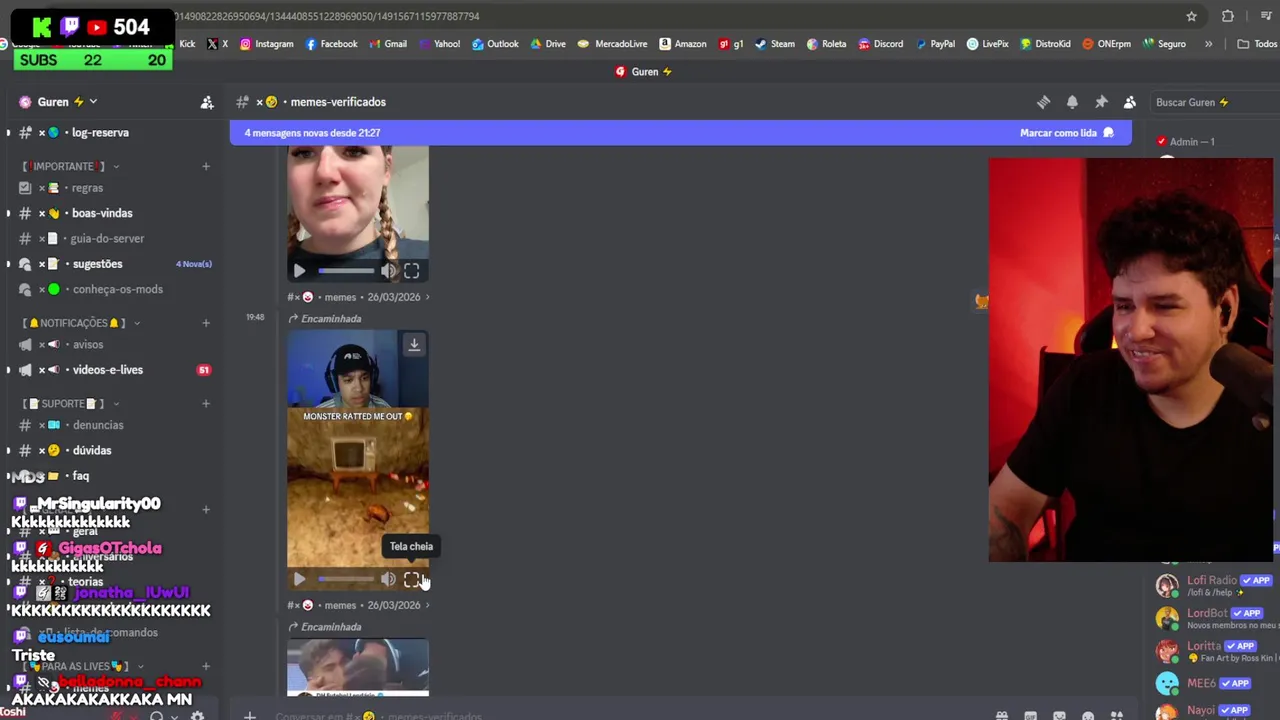Open the PayPal bookmark
The image size is (1280, 720).
click(935, 44)
